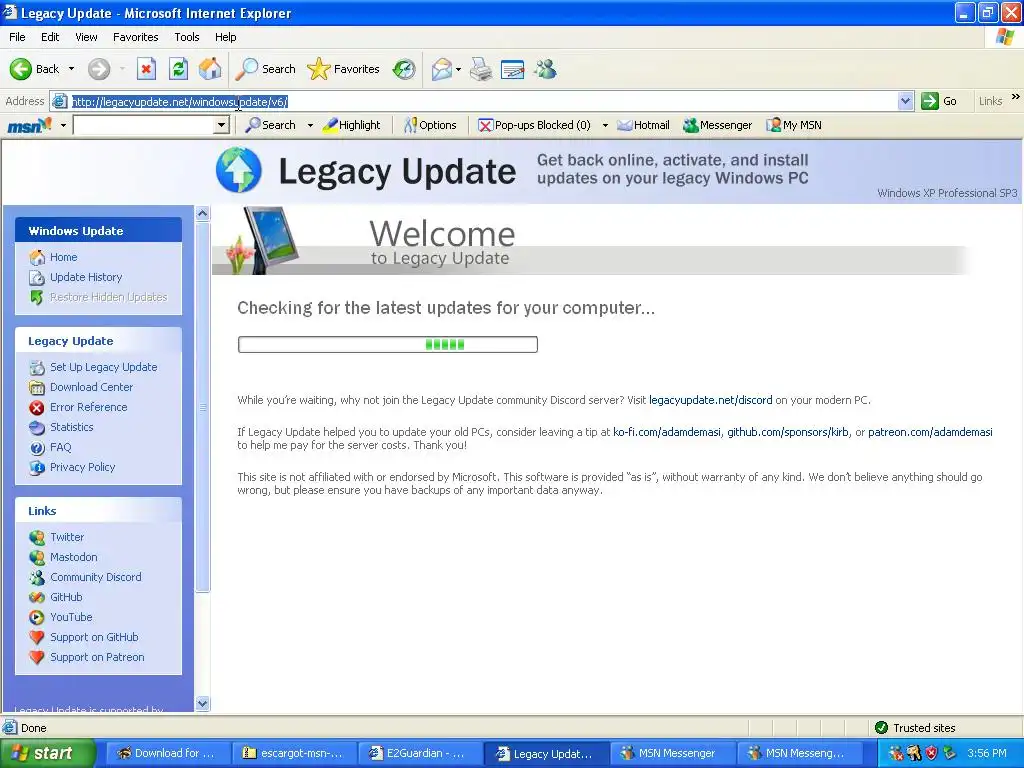Click the MSN toolbar Search button
The height and width of the screenshot is (768, 1024).
[x=270, y=125]
